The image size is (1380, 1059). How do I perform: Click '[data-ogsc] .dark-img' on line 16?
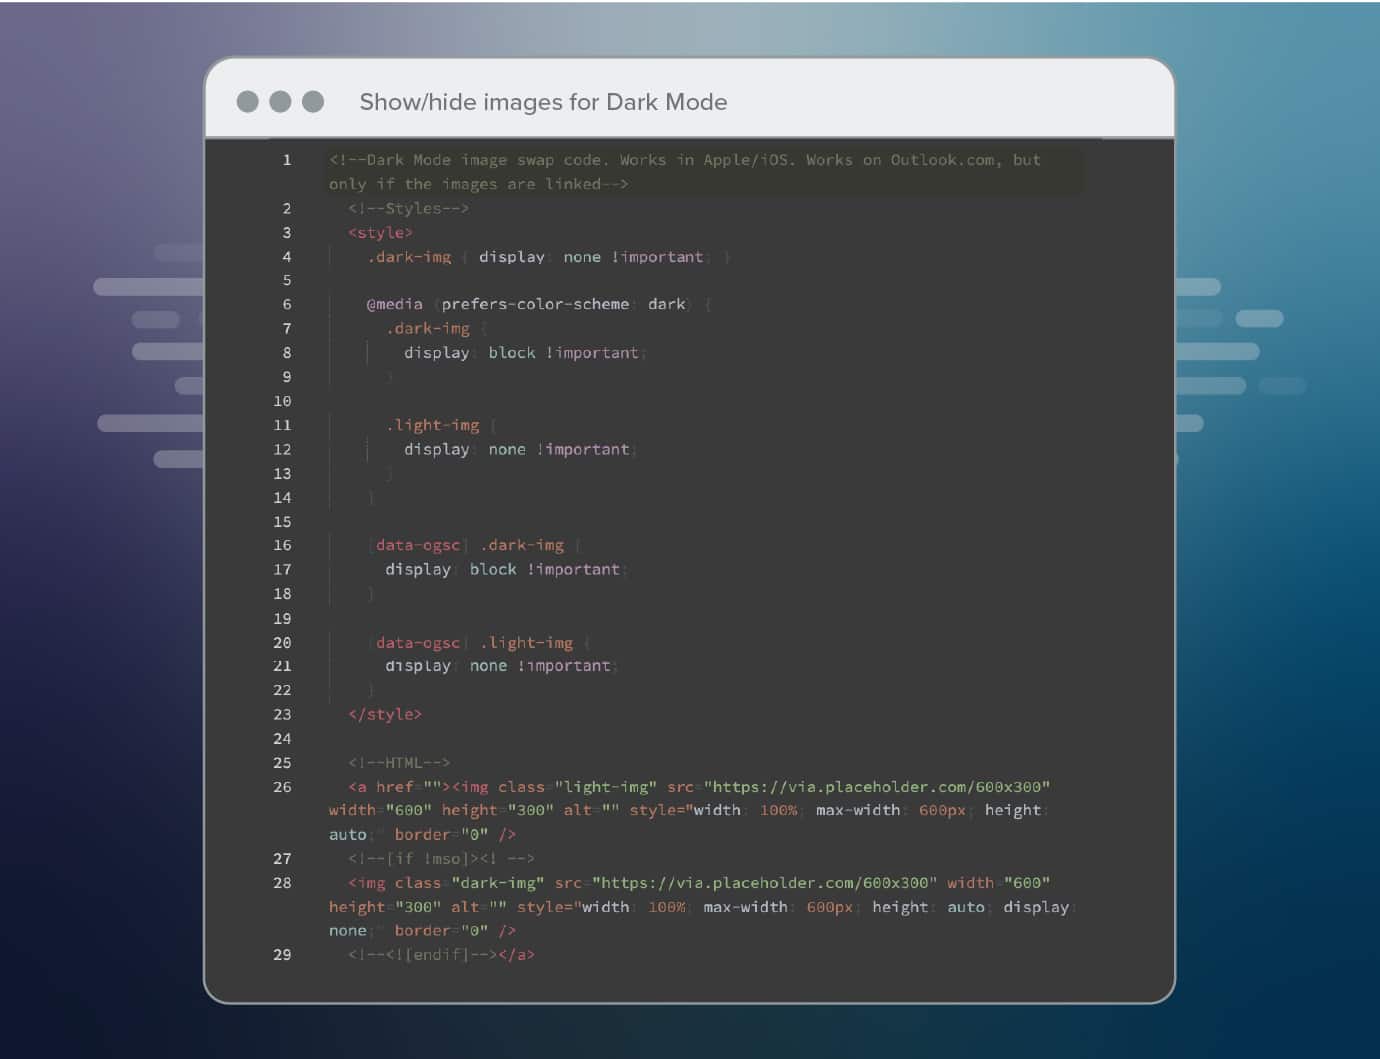coord(466,545)
